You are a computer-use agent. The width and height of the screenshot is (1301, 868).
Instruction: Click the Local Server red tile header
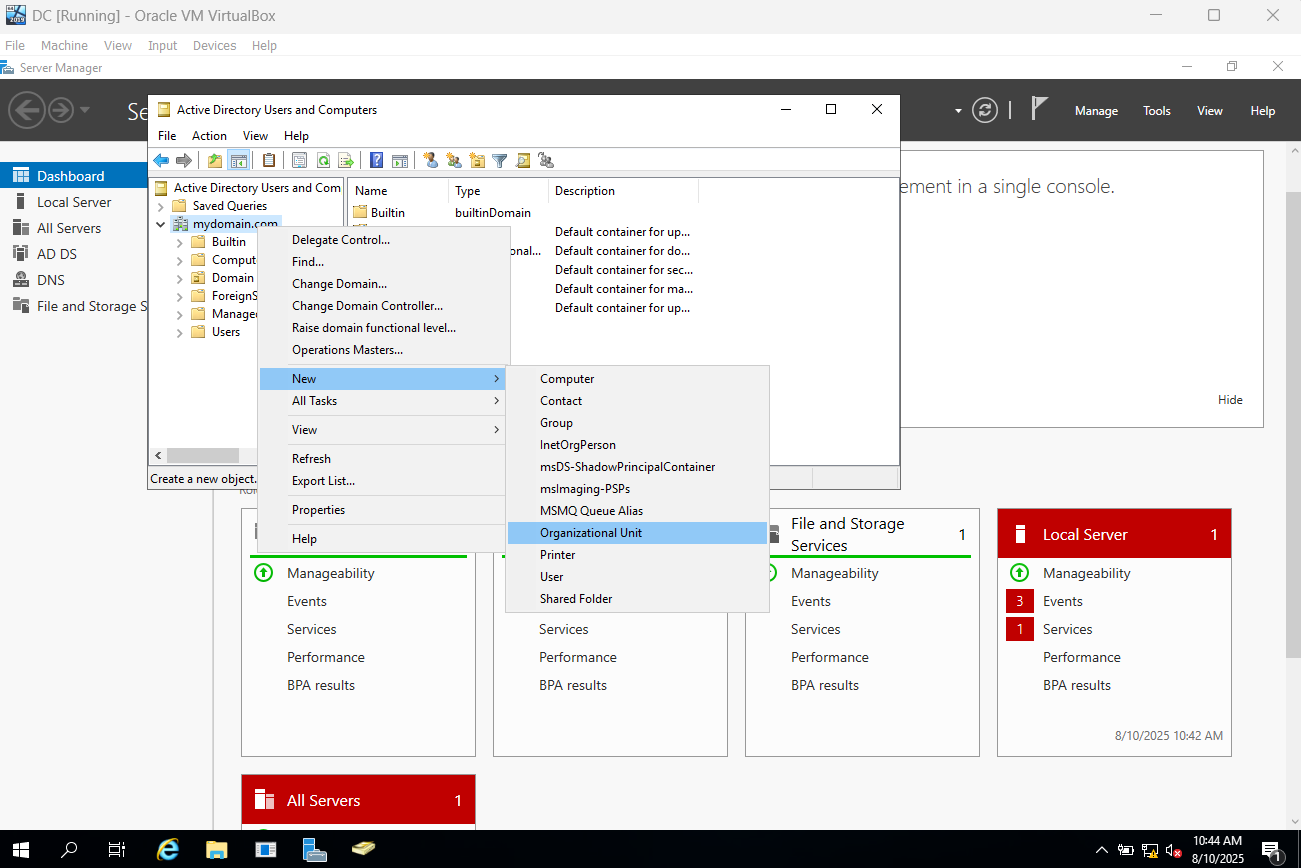pyautogui.click(x=1114, y=534)
